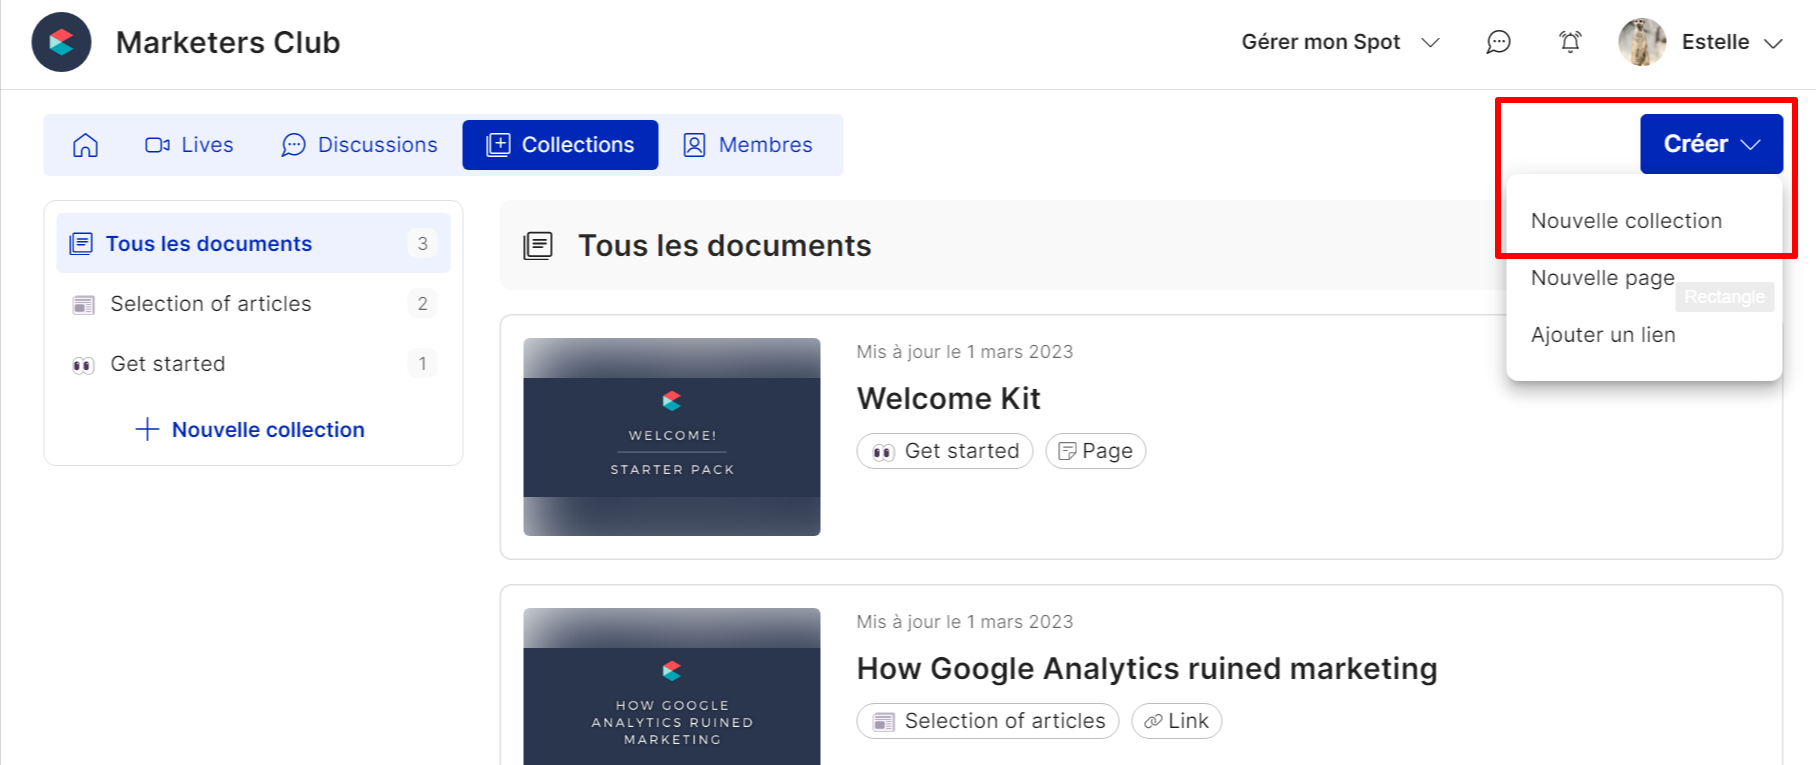Open the Membres tab
The image size is (1816, 765).
tap(748, 145)
